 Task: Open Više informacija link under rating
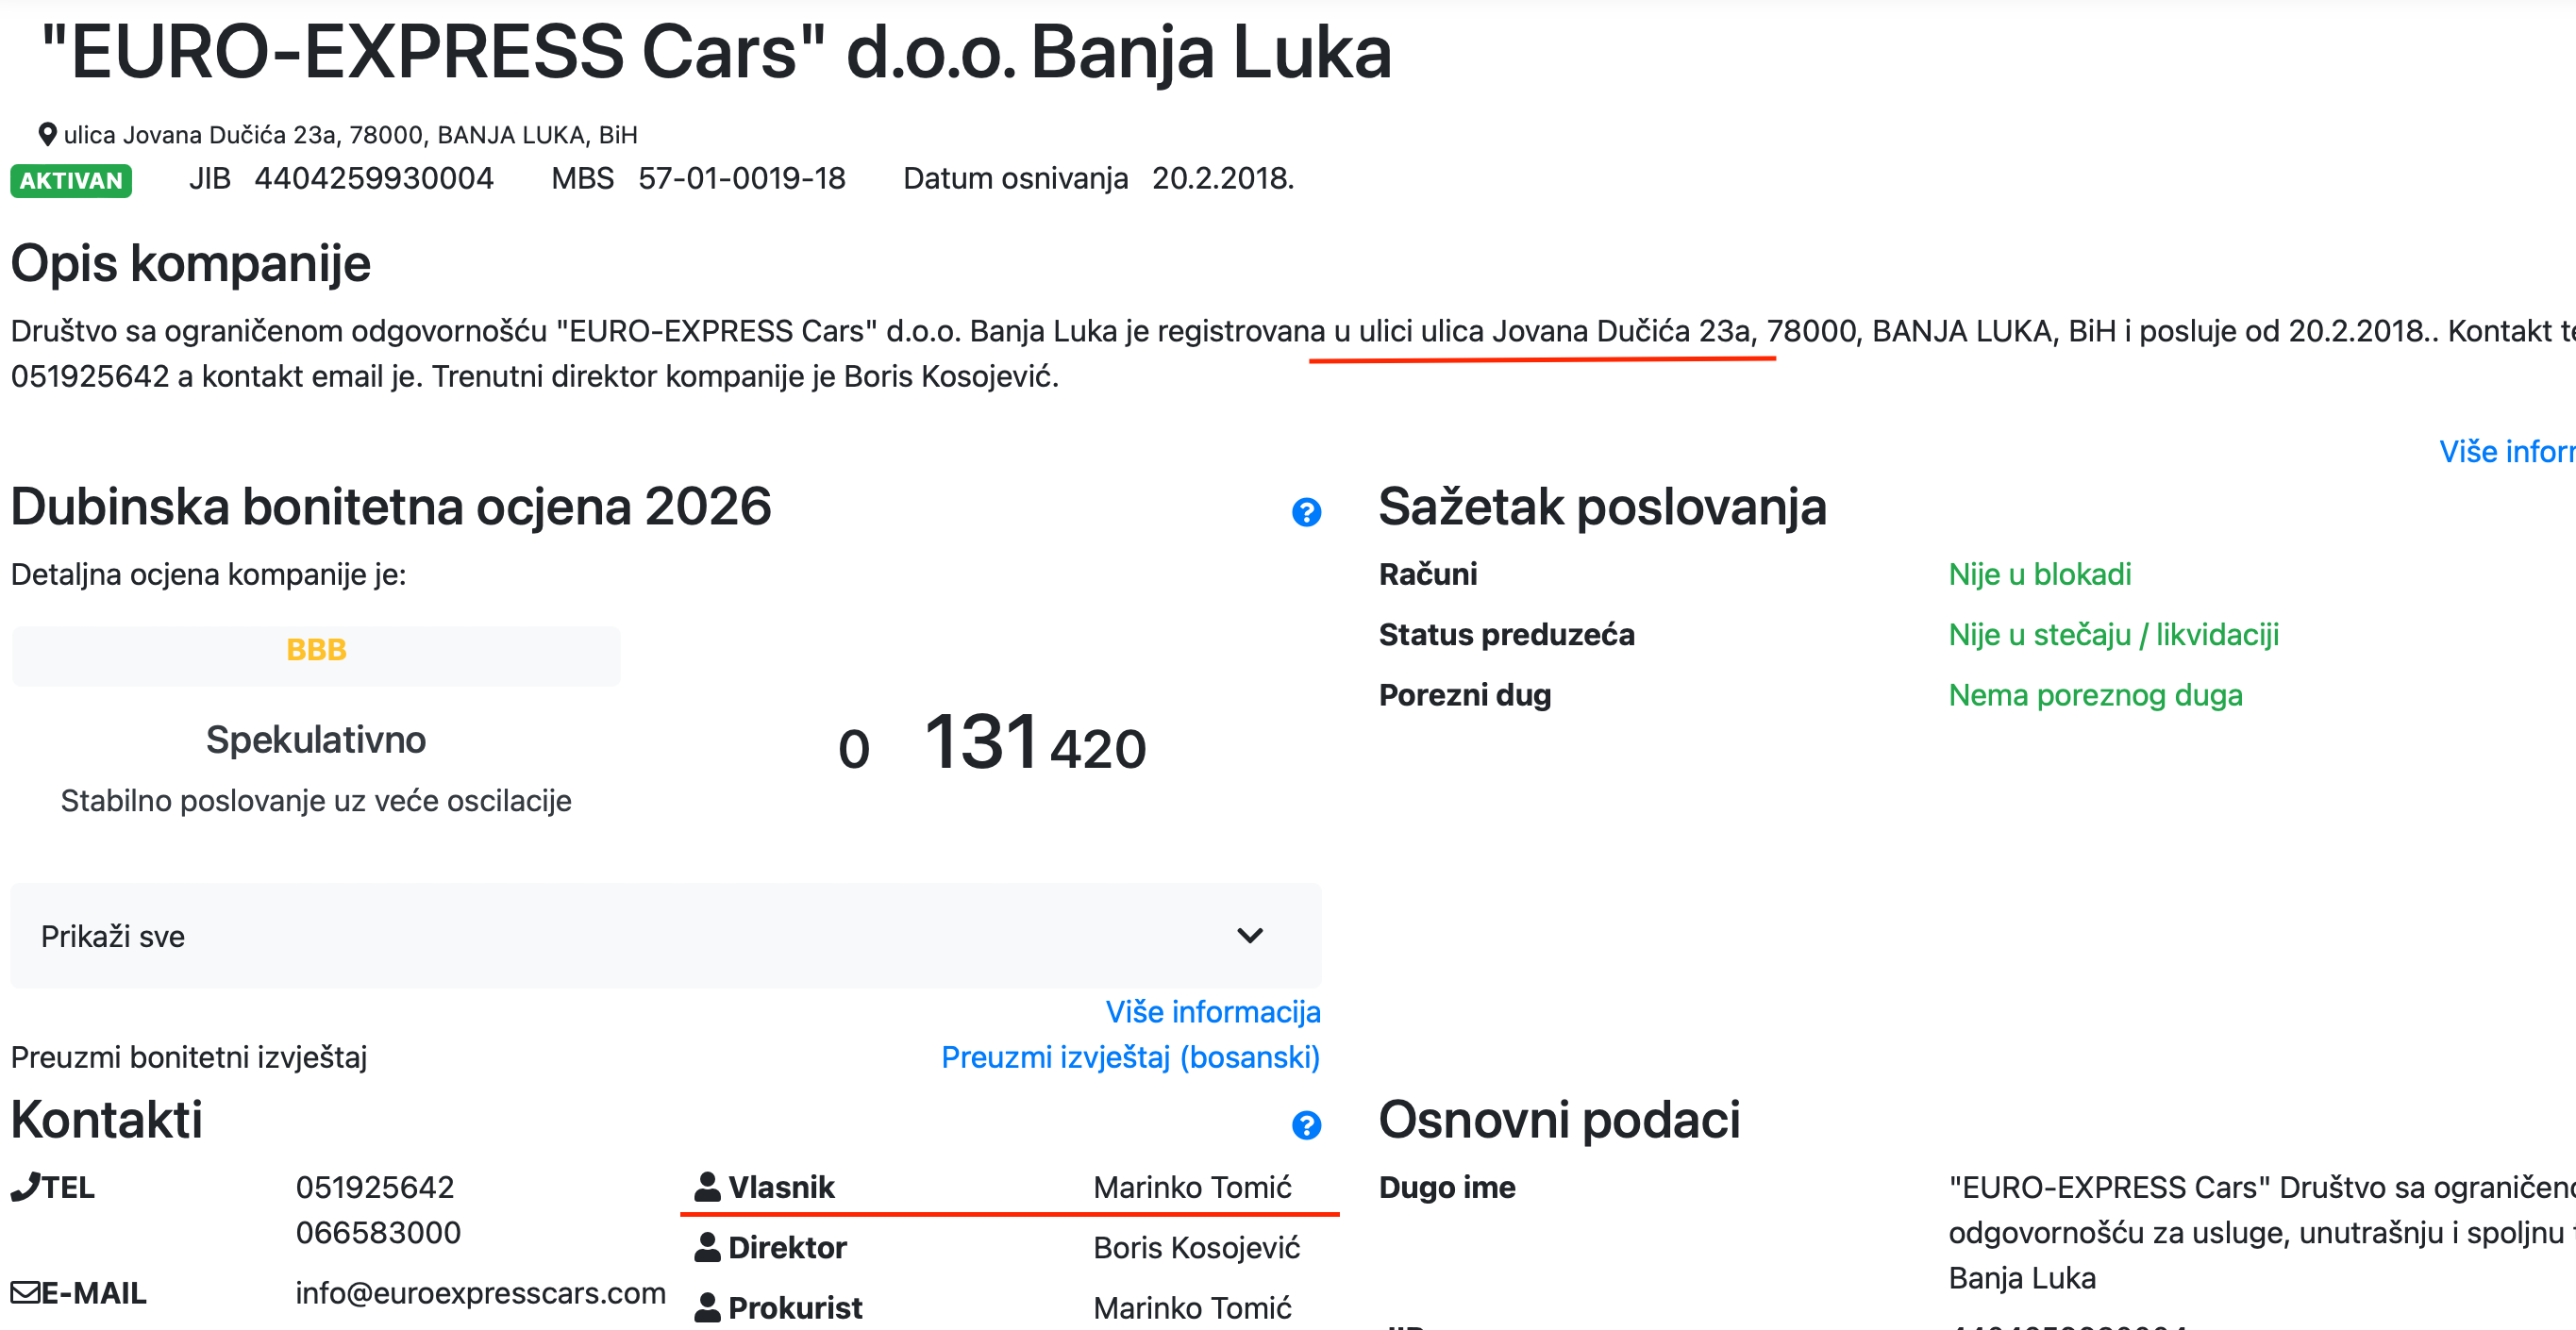click(x=1212, y=1011)
